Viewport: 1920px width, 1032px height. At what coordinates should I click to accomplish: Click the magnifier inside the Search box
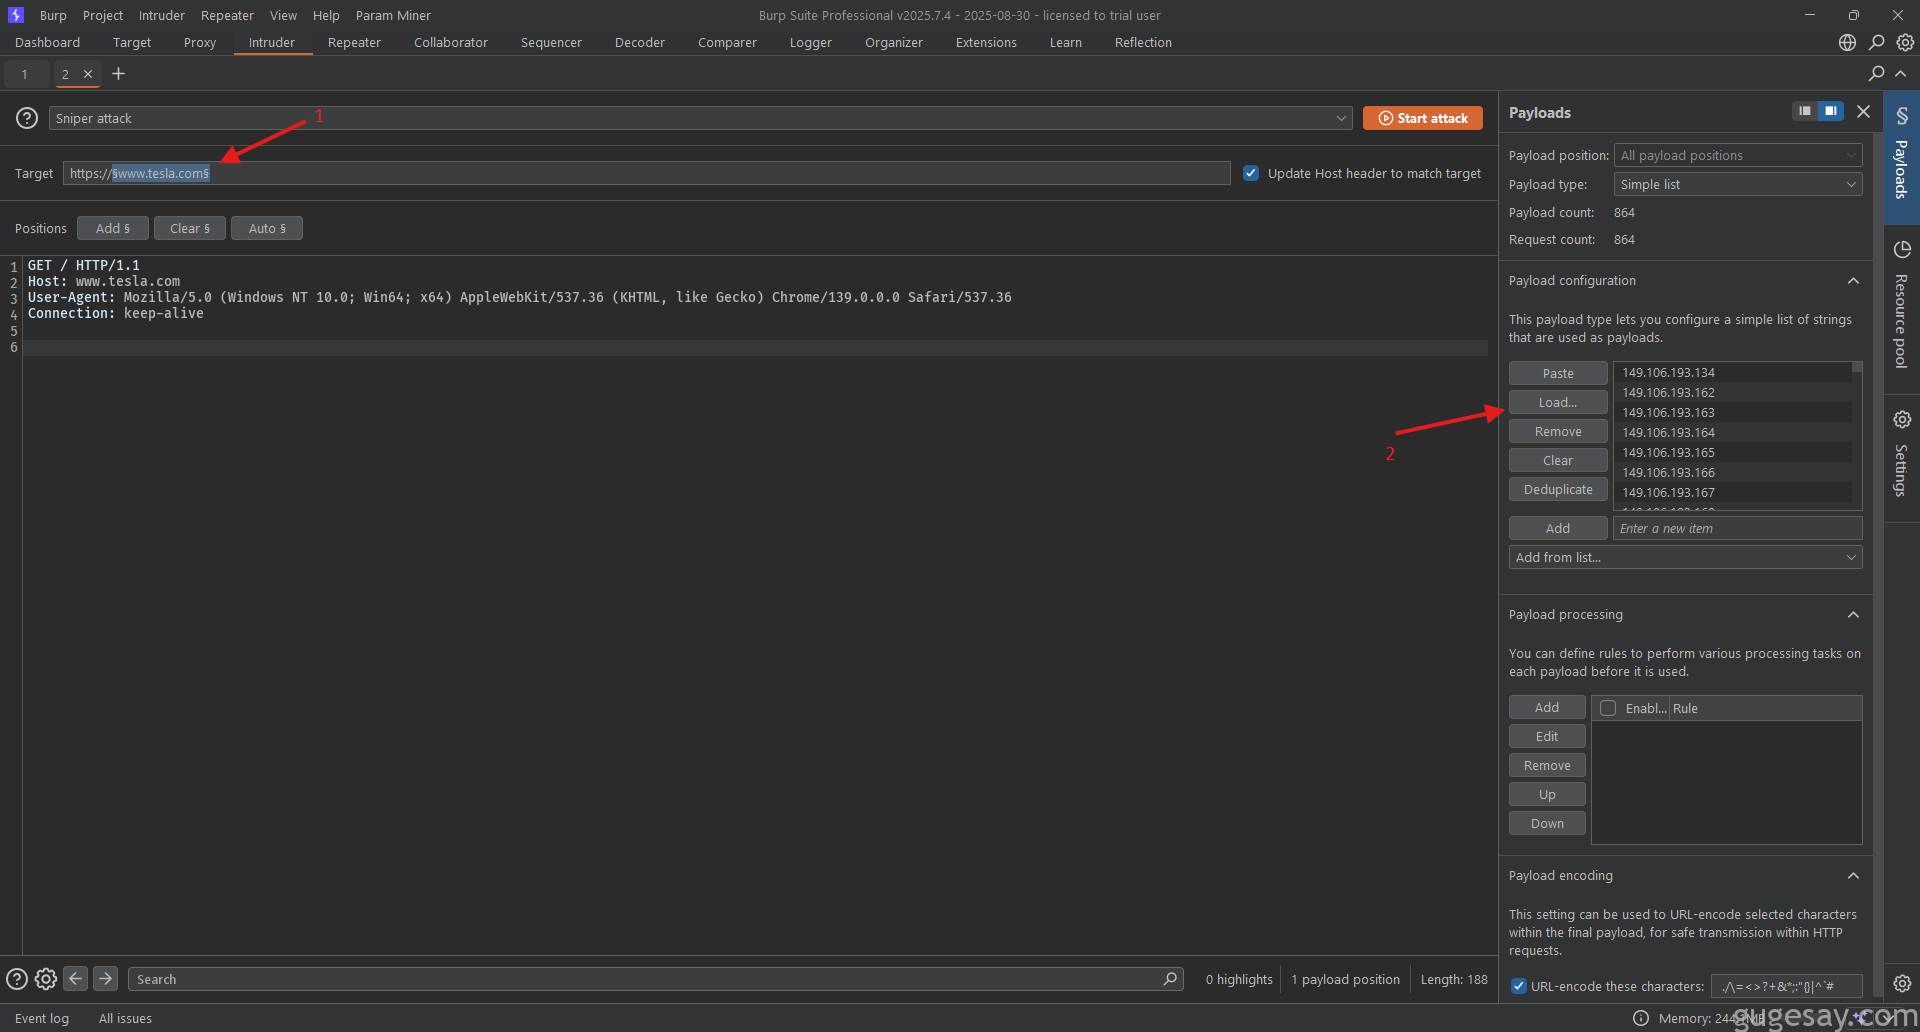(1170, 979)
